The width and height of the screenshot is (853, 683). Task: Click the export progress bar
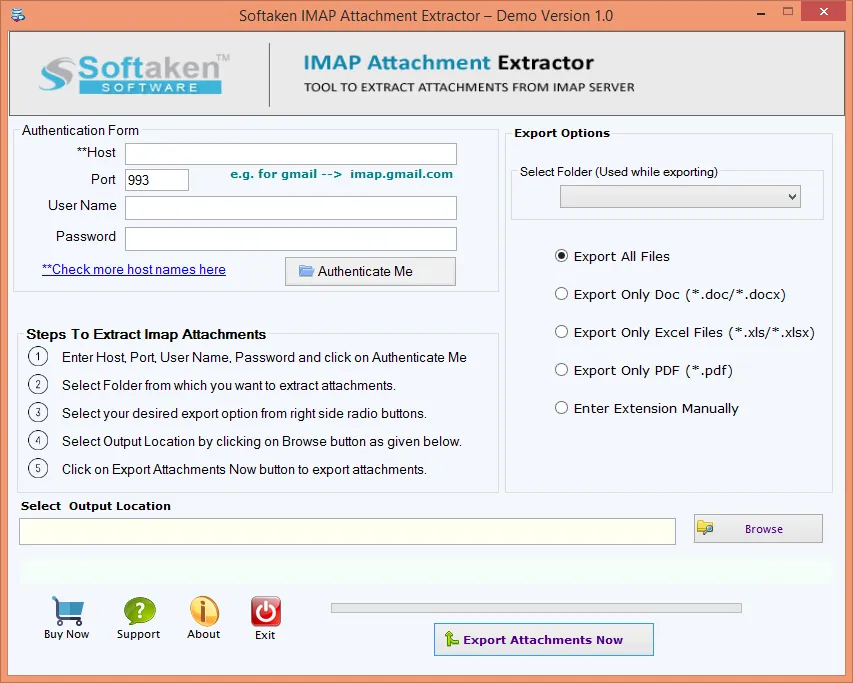click(536, 608)
